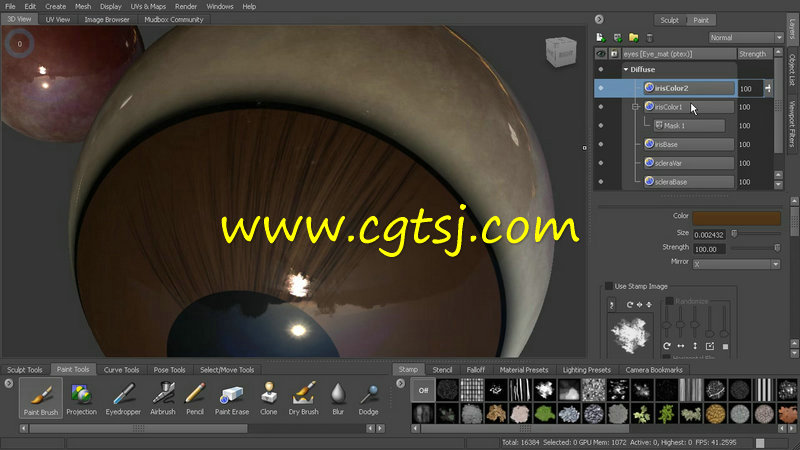Viewport: 800px width, 450px height.
Task: Toggle visibility of irisBase layer
Action: tap(601, 144)
